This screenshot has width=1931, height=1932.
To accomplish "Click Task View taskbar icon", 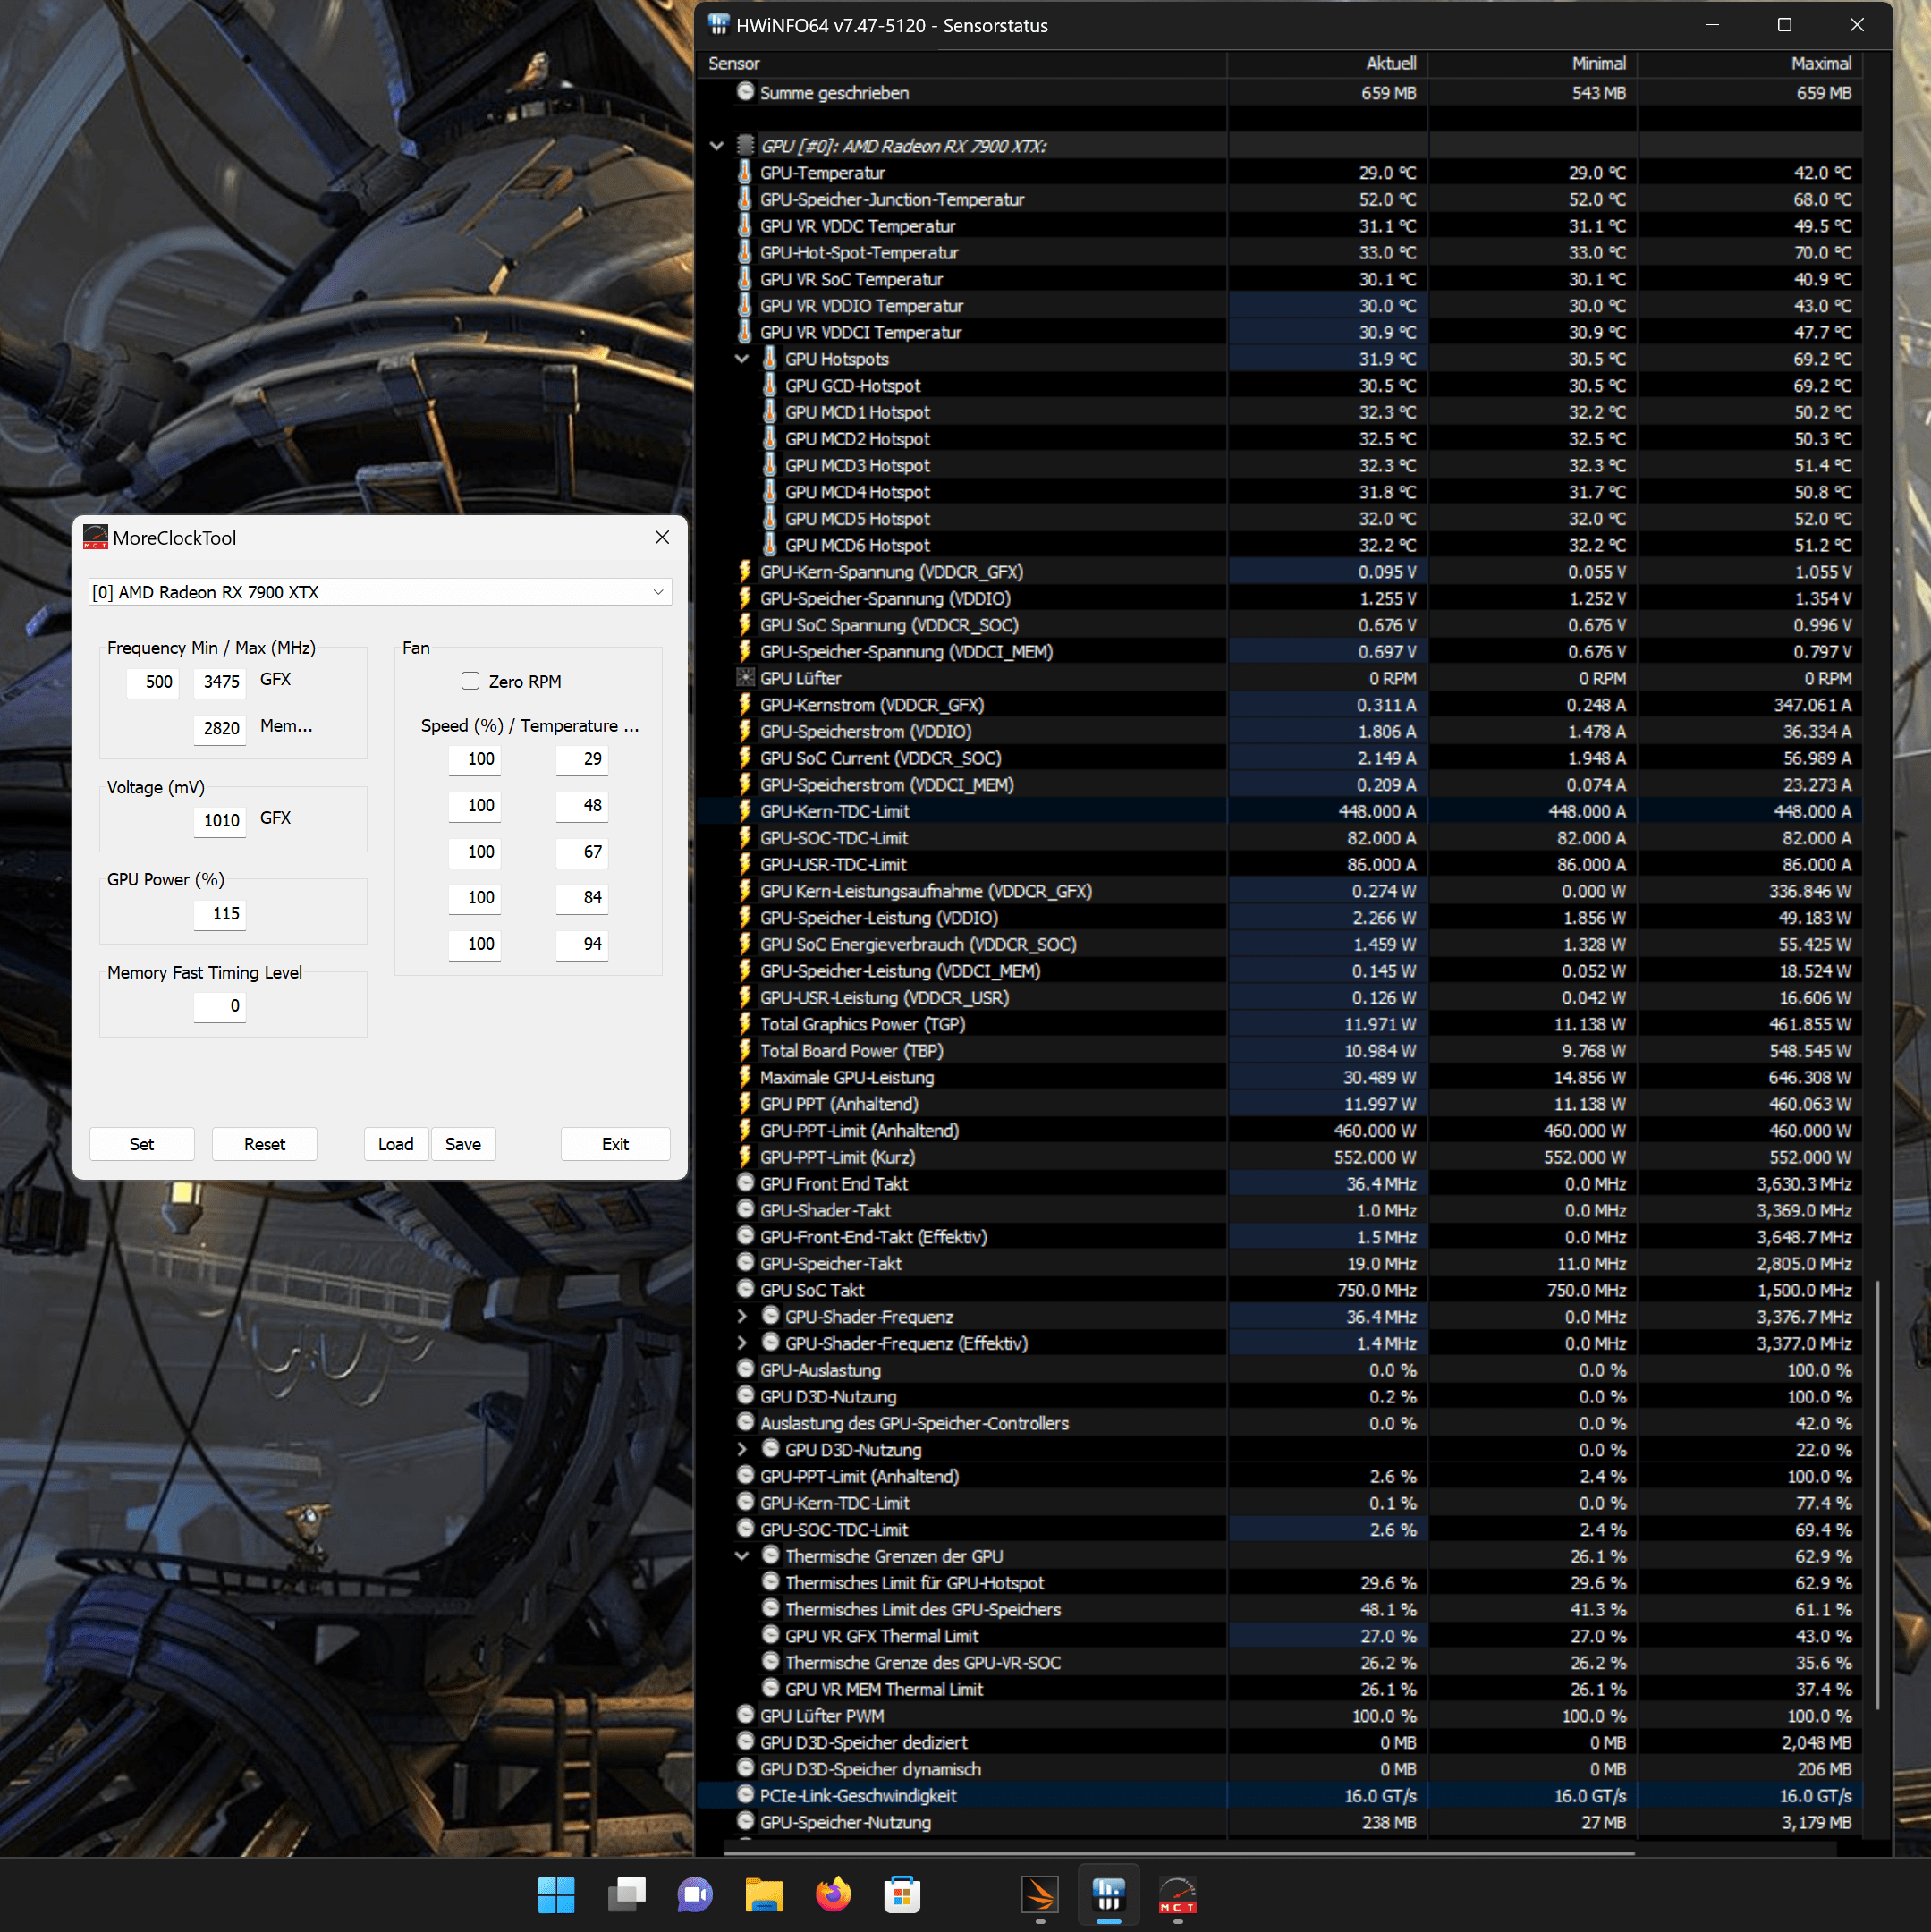I will tap(626, 1894).
